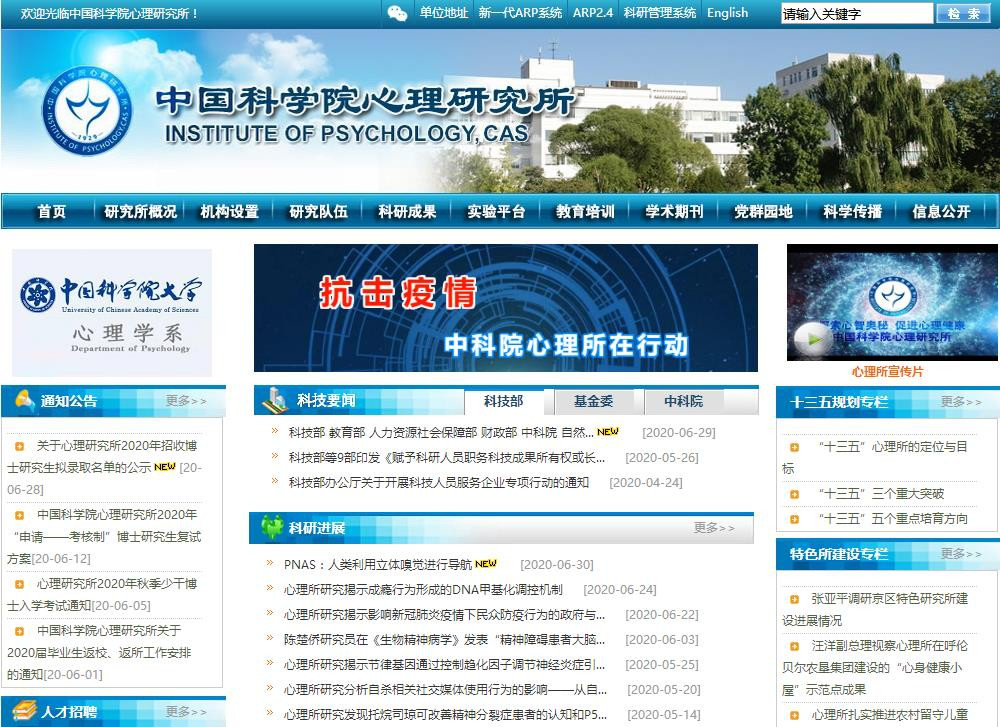
Task: Open 研究所概况 menu item
Action: pyautogui.click(x=140, y=212)
